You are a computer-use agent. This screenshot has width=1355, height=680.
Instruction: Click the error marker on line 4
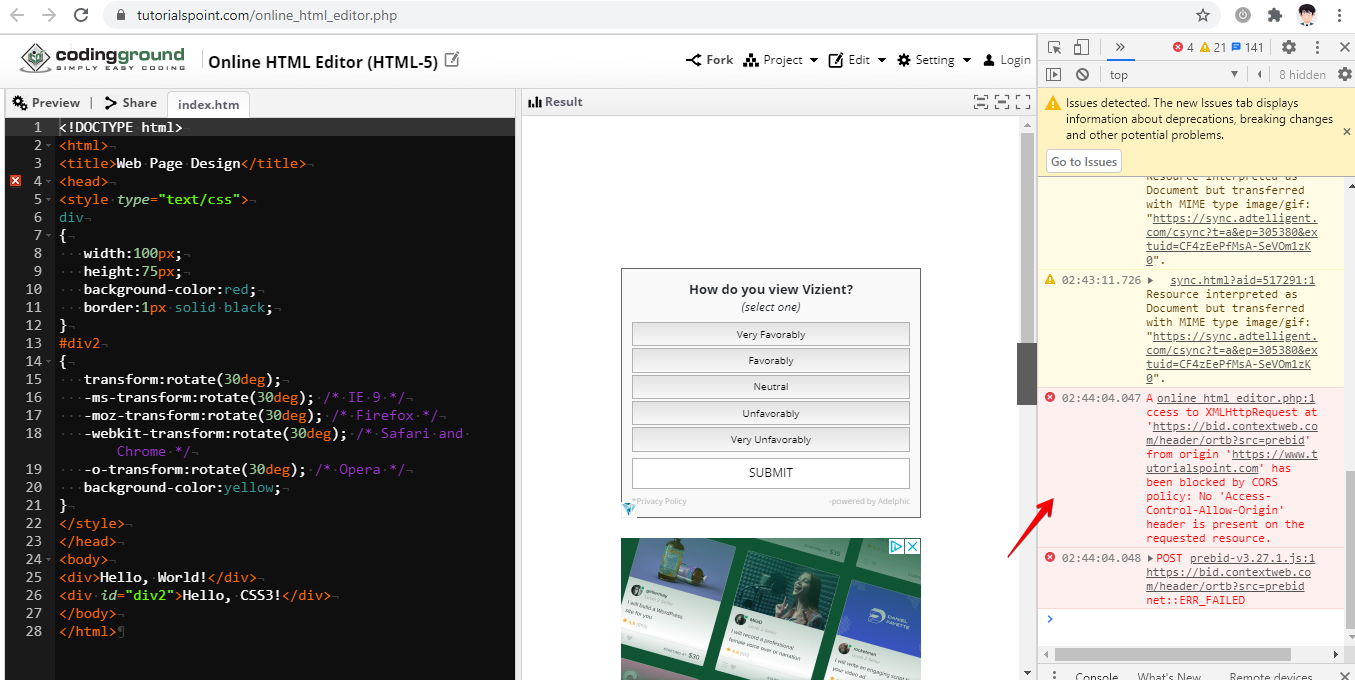15,181
